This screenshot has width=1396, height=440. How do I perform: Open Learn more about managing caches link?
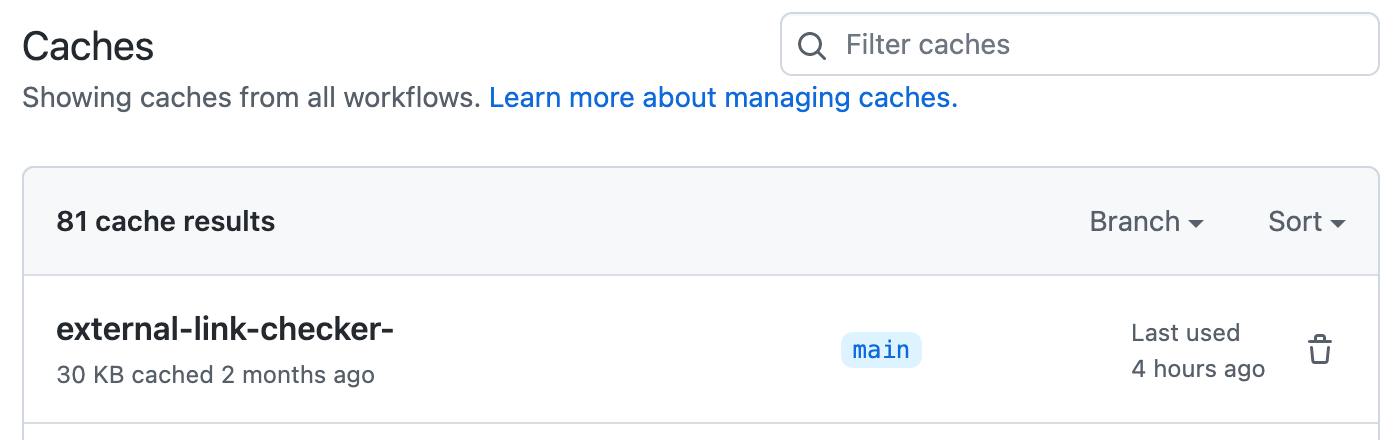point(723,98)
